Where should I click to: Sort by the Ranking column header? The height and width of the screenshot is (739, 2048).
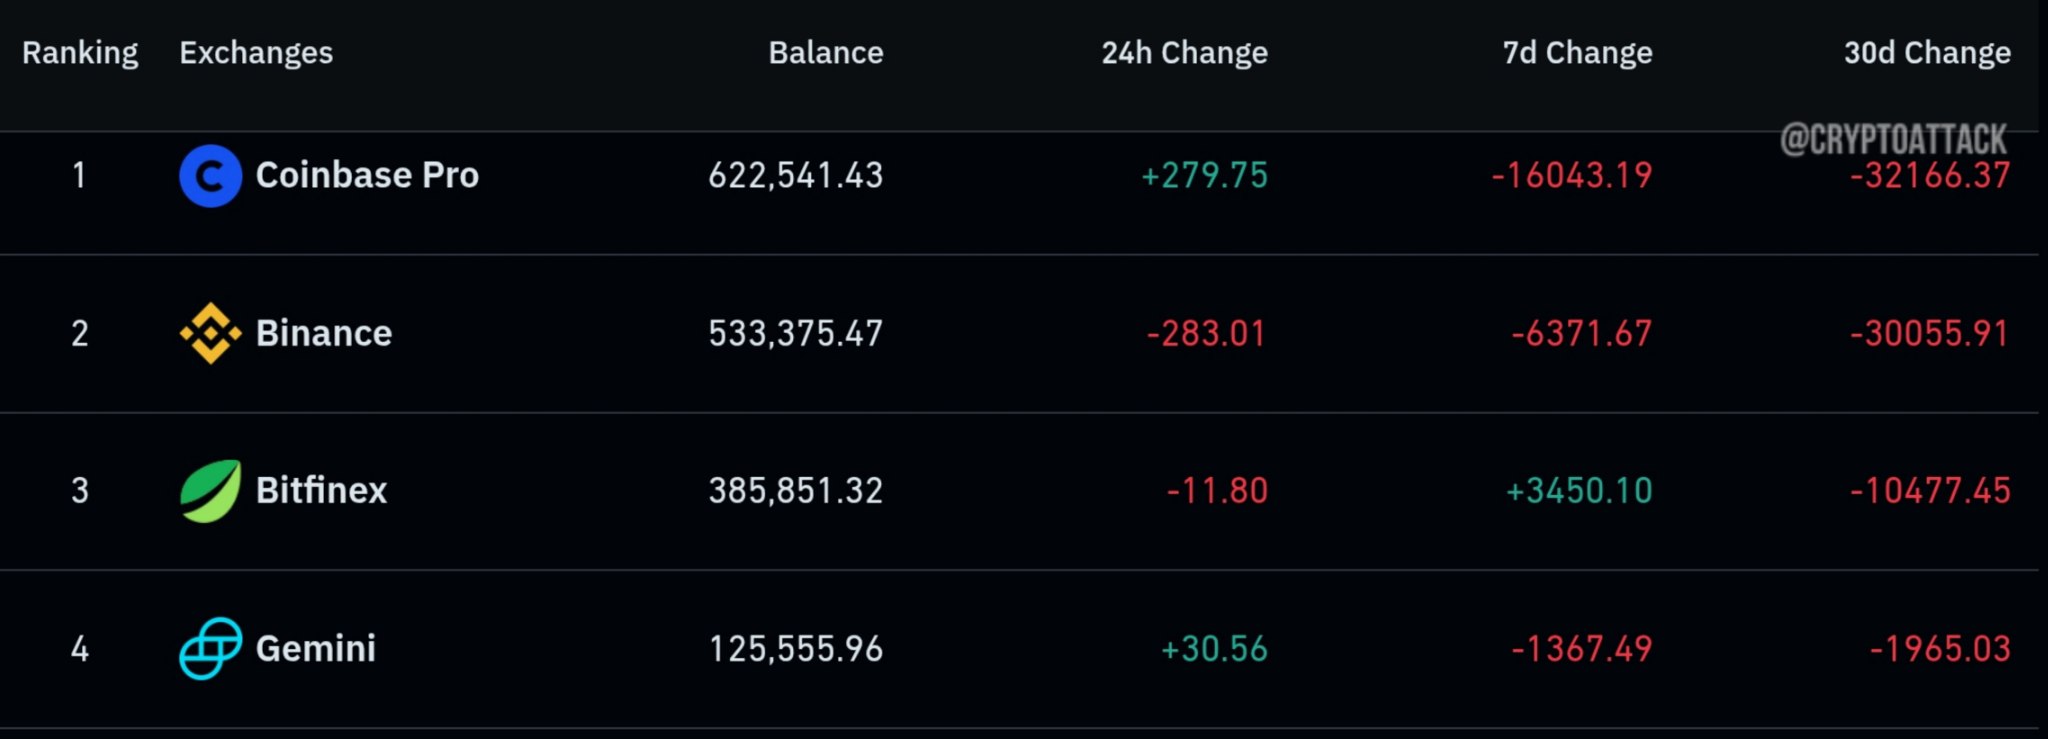(80, 53)
